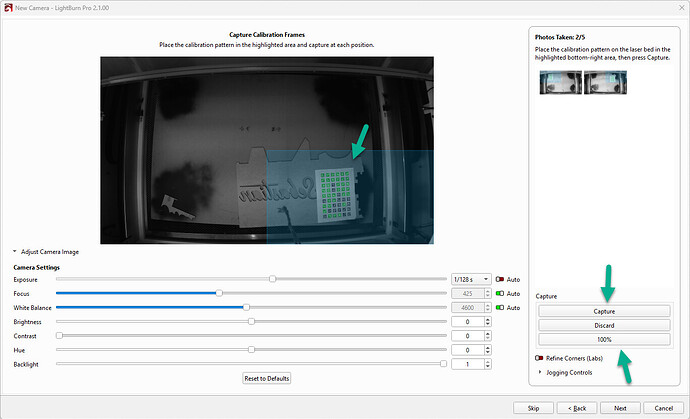Select the first captured photo thumbnail
This screenshot has width=690, height=419.
click(x=561, y=82)
